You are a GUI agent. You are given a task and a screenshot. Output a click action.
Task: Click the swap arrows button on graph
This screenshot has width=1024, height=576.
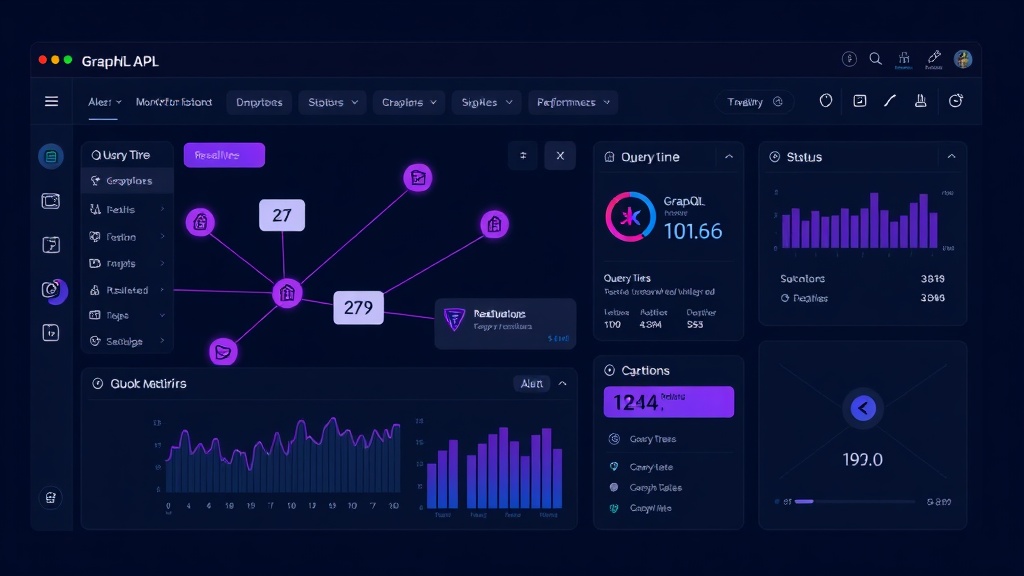(523, 155)
